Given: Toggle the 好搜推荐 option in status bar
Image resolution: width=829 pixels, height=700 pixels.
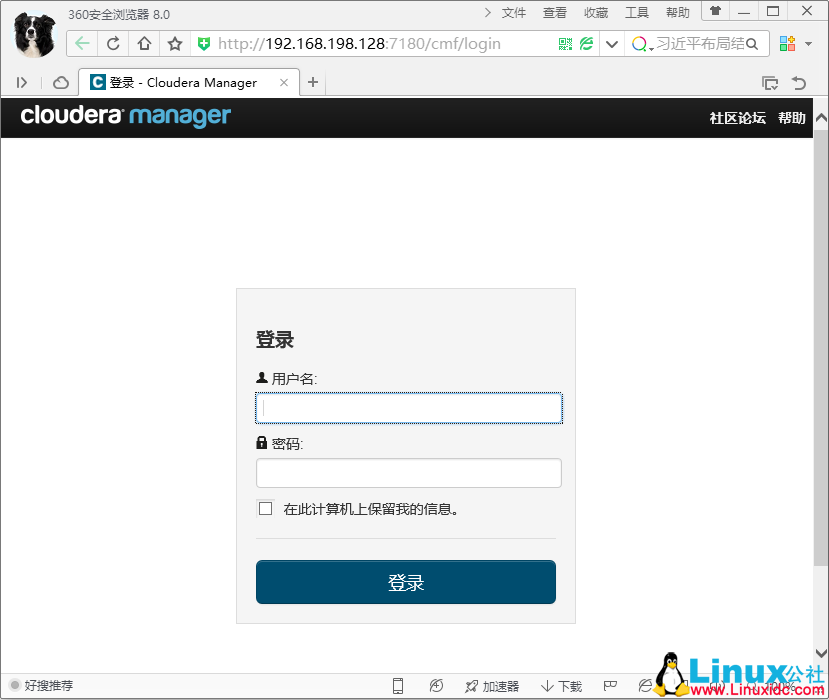Looking at the screenshot, I should pyautogui.click(x=40, y=686).
